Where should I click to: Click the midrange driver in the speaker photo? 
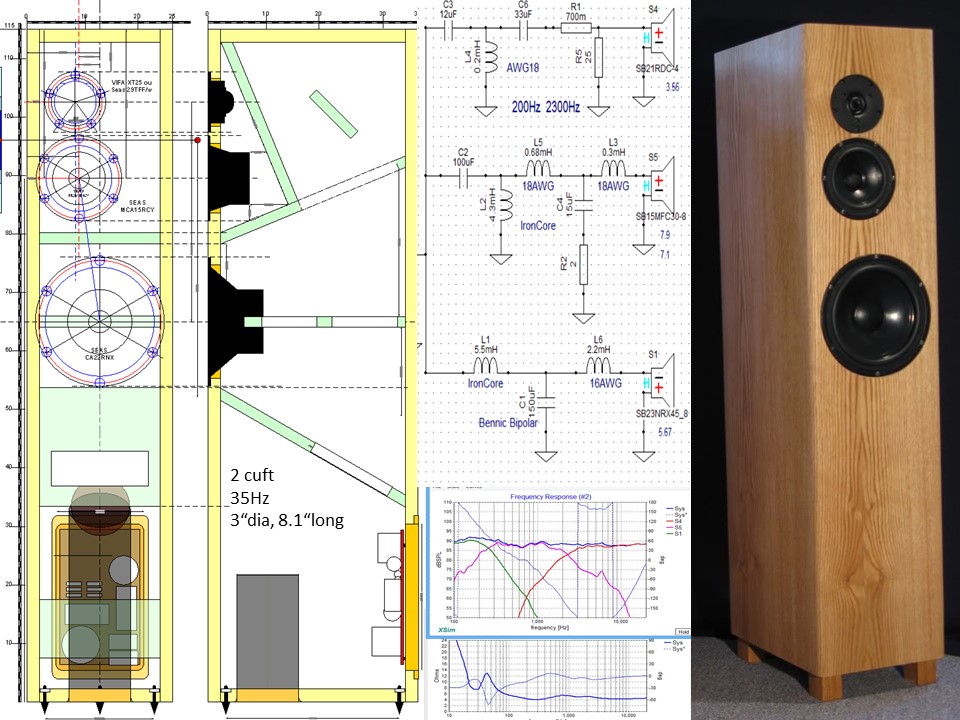tap(858, 178)
